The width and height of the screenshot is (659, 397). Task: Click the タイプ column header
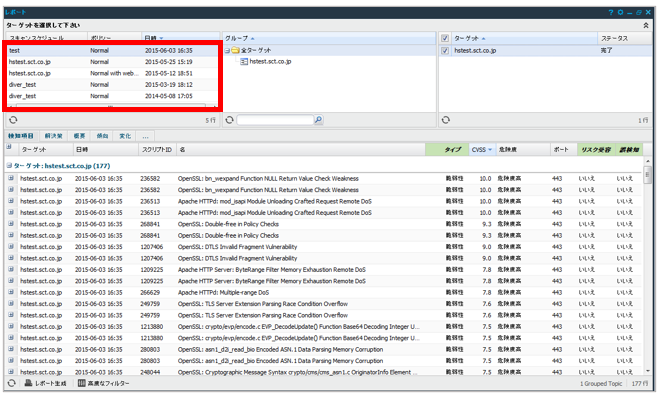pos(447,150)
